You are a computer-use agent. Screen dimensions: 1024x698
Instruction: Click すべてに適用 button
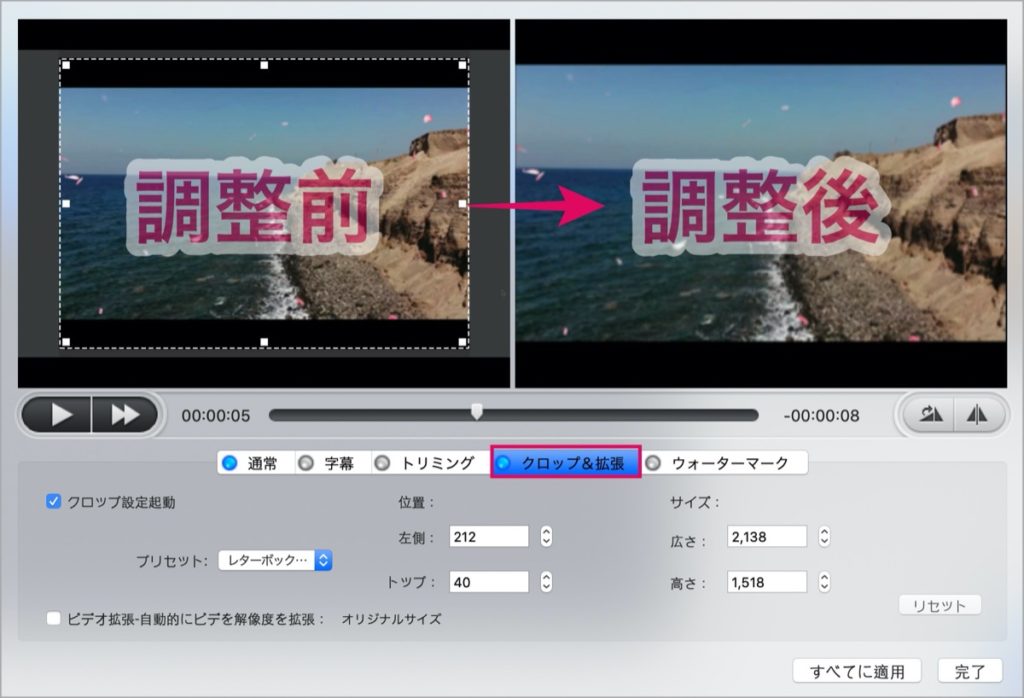(x=857, y=671)
